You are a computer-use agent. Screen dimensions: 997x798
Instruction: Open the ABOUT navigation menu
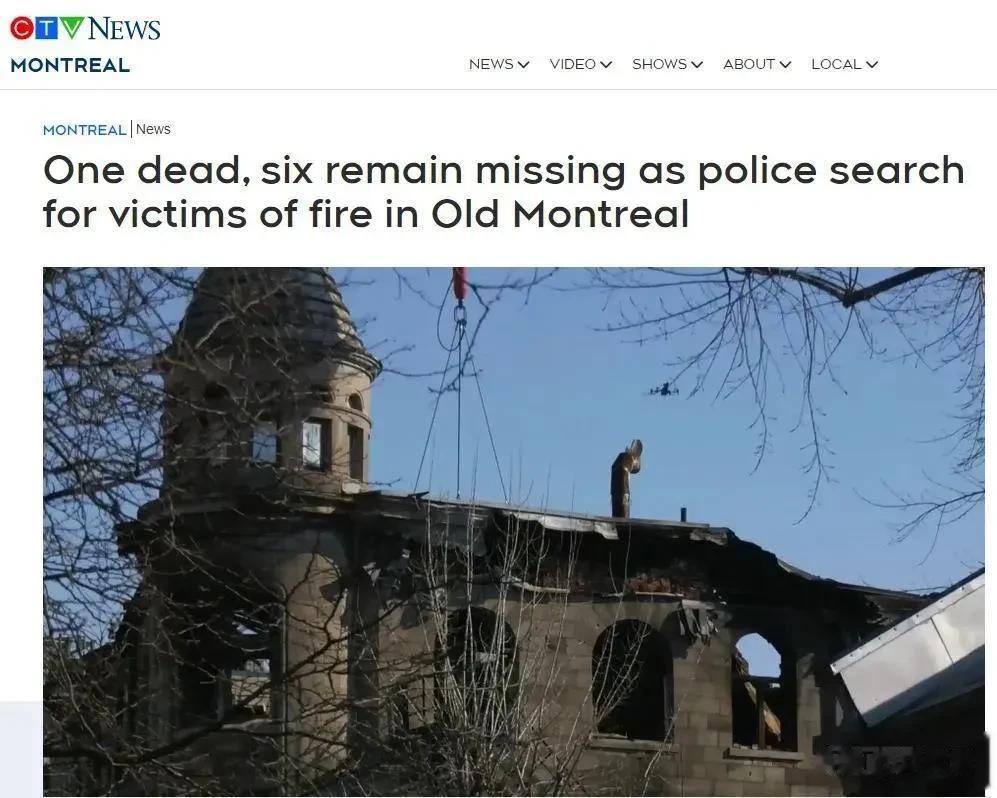coord(749,64)
